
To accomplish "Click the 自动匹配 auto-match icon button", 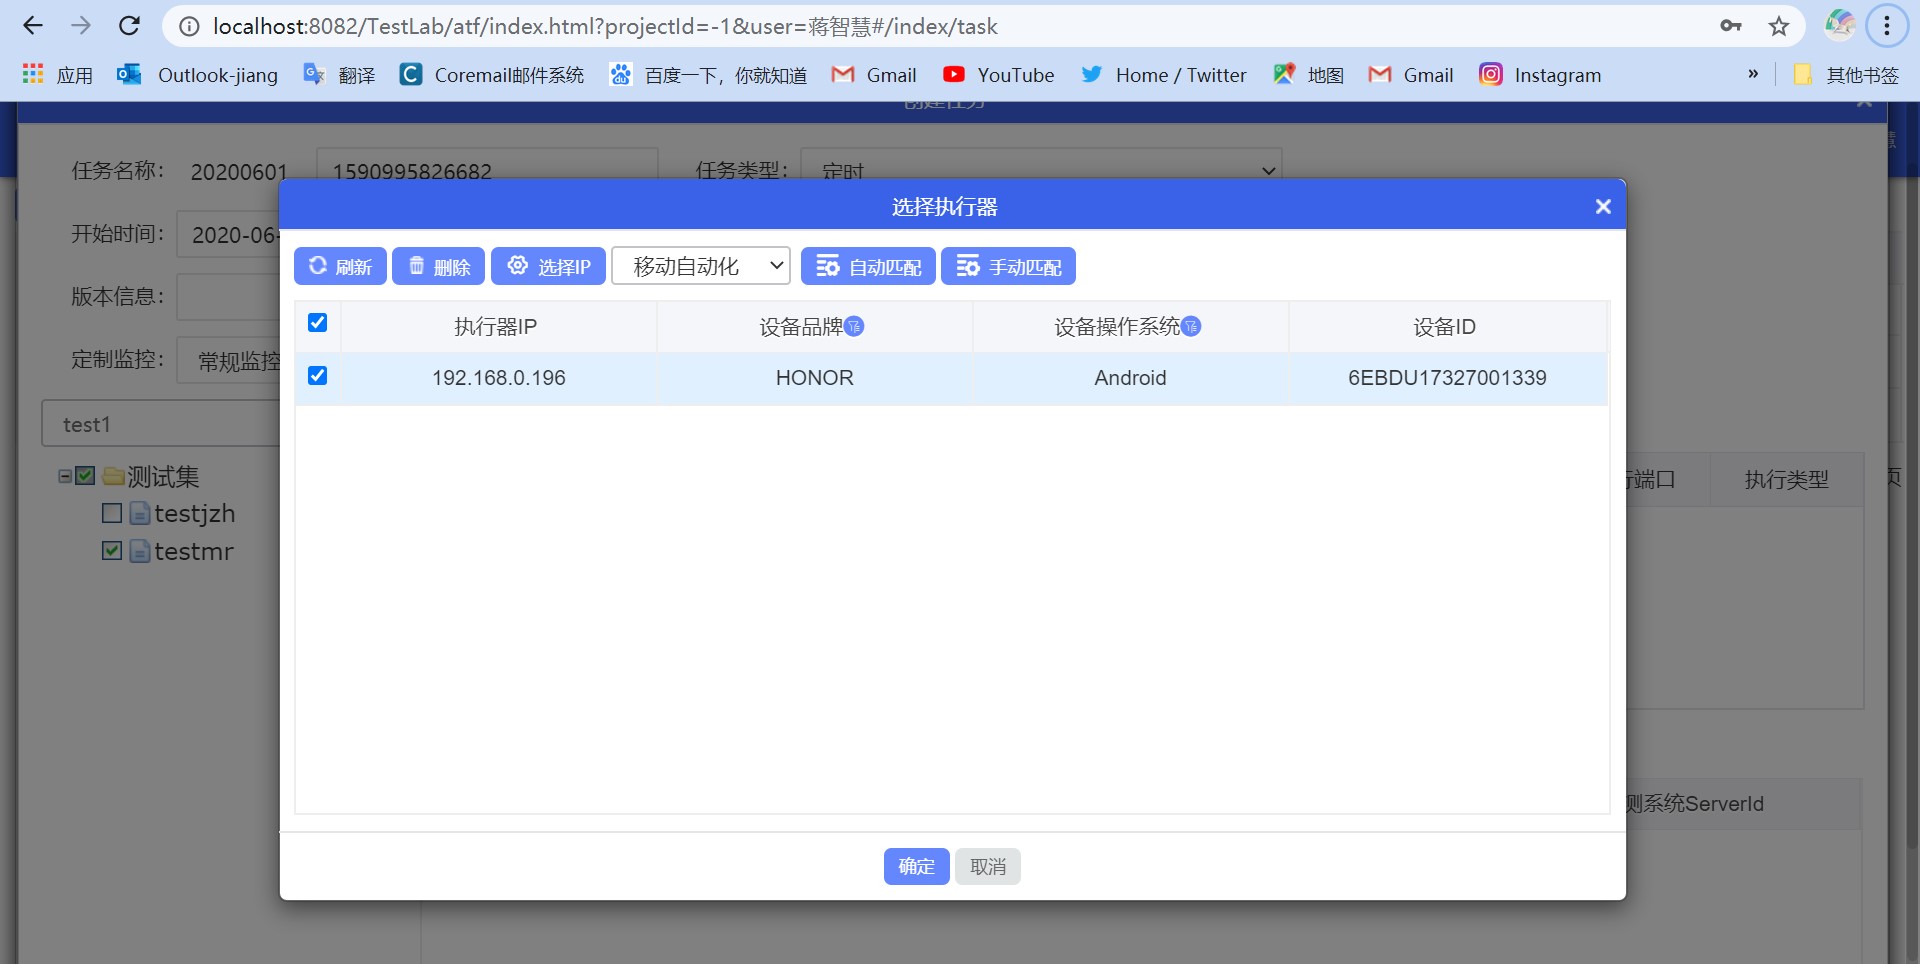I will pyautogui.click(x=830, y=266).
